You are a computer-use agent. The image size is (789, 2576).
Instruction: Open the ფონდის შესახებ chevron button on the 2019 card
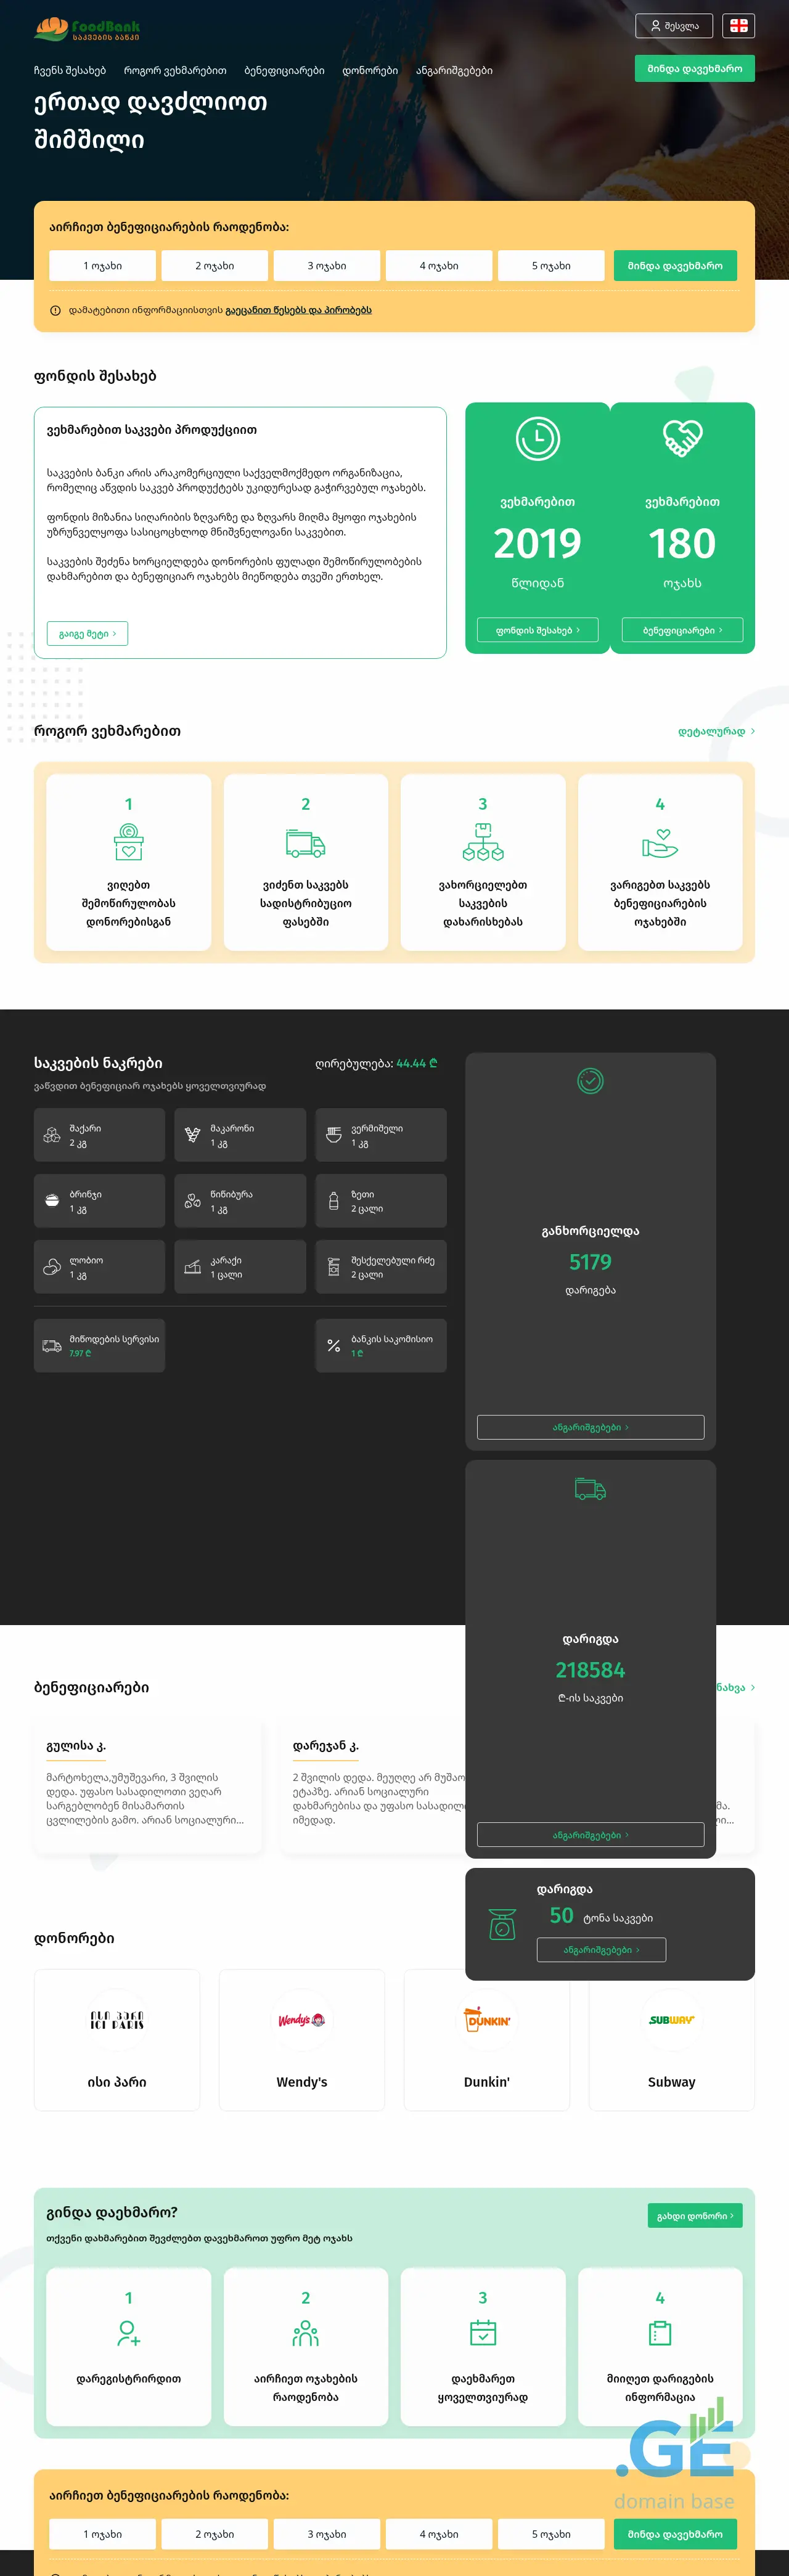click(x=537, y=630)
